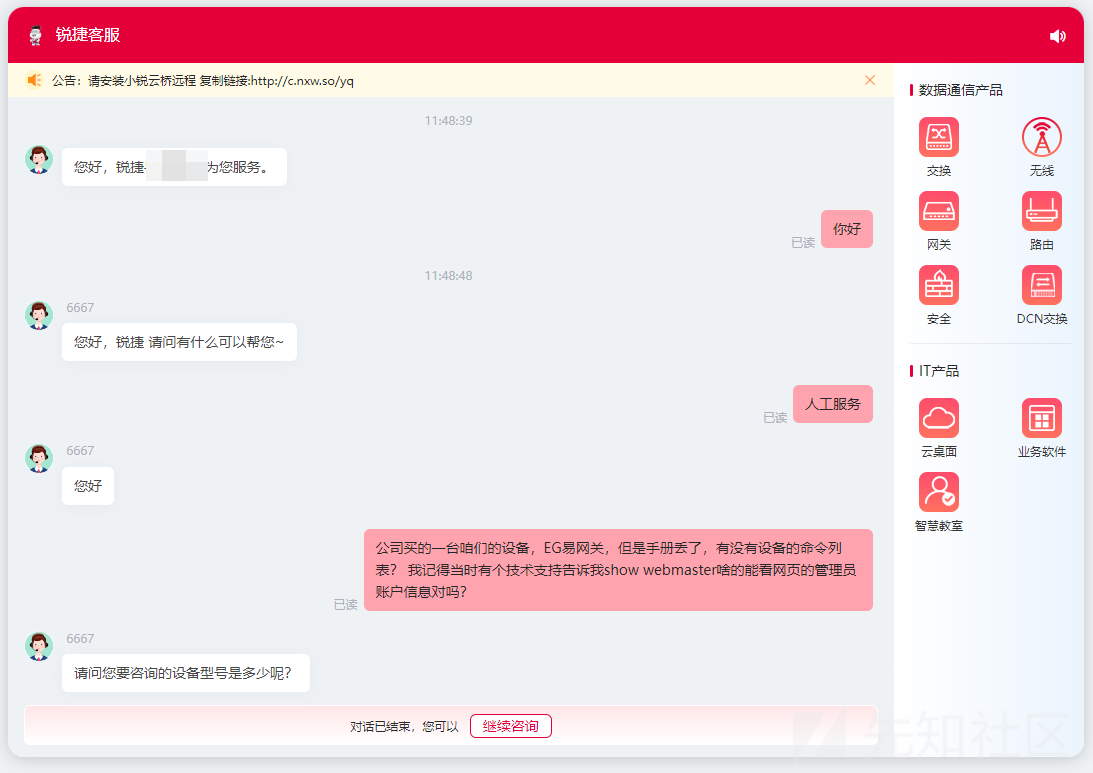The width and height of the screenshot is (1093, 773).
Task: Click the 锐捷客服 title text
Action: click(88, 35)
